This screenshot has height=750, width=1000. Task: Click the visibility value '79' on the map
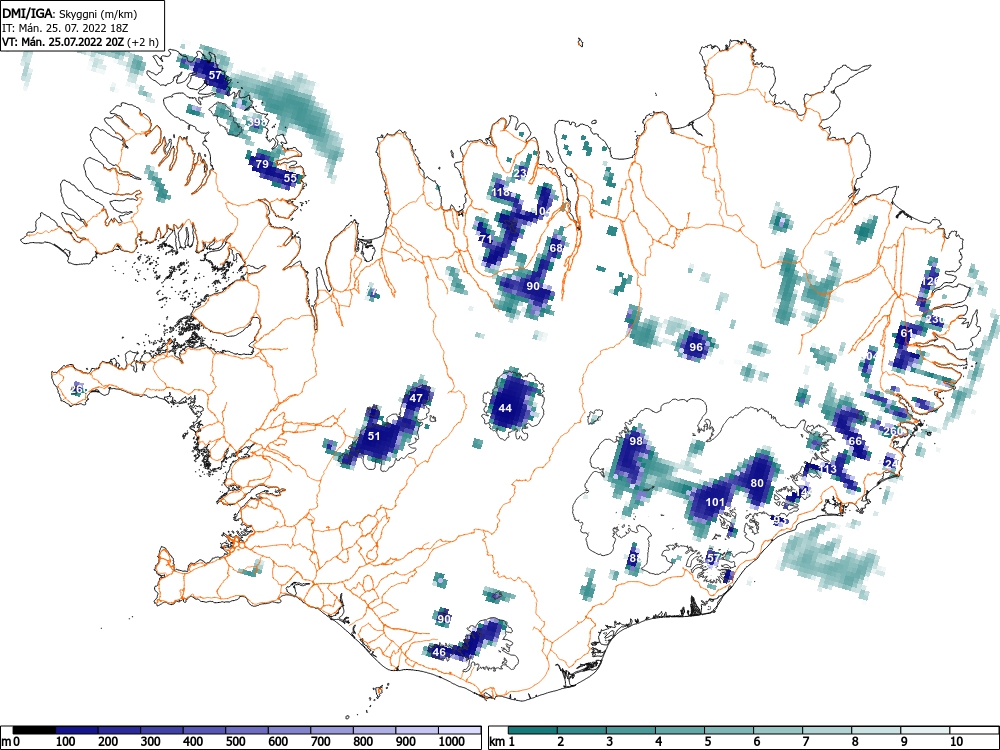pyautogui.click(x=261, y=164)
